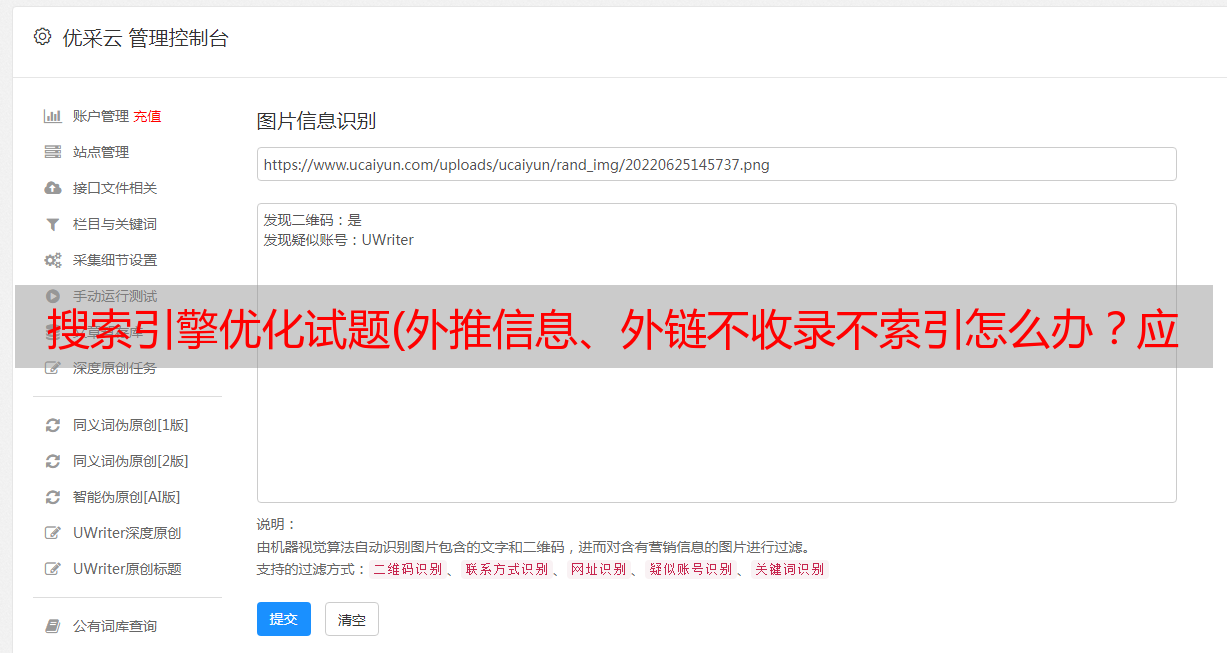Click the refresh icon for 智能伪原创[AI版]
The image size is (1227, 653).
[x=53, y=497]
